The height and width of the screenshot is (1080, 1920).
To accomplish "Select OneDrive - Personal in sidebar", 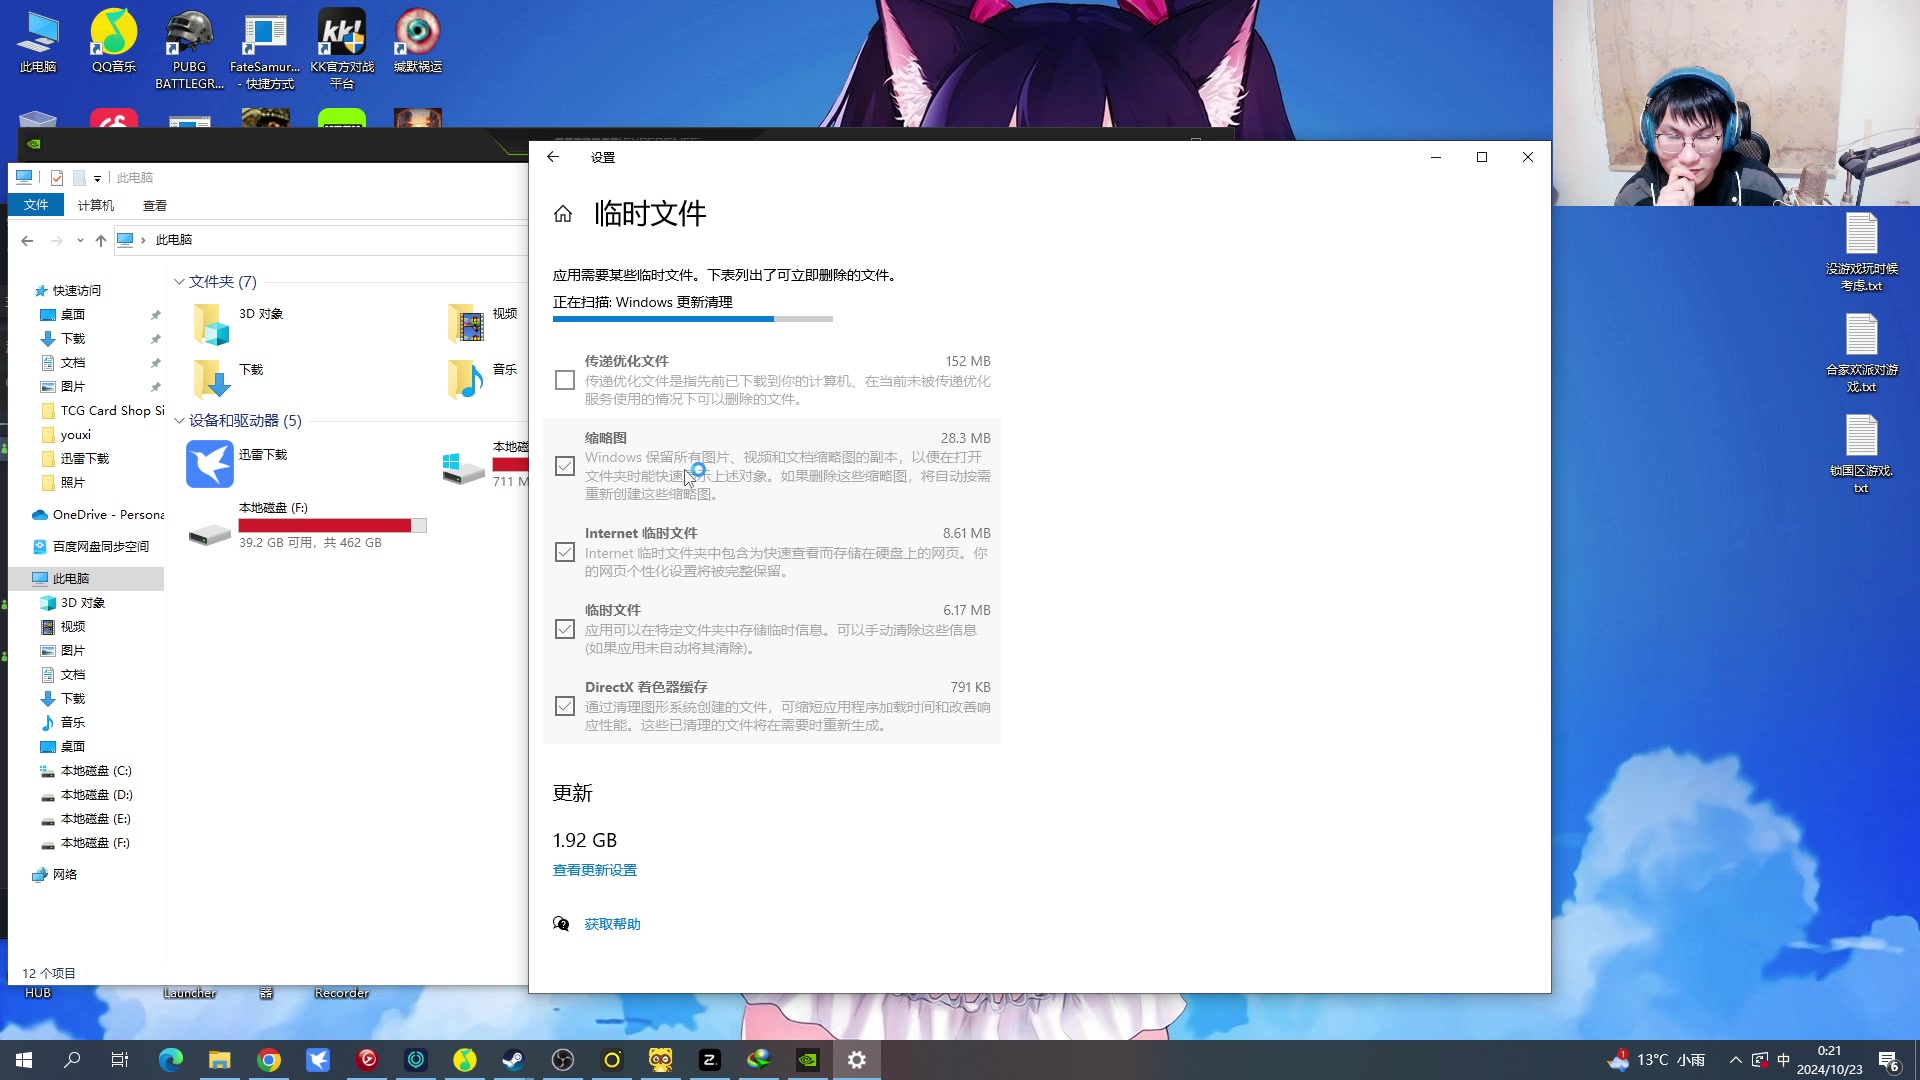I will tap(98, 515).
